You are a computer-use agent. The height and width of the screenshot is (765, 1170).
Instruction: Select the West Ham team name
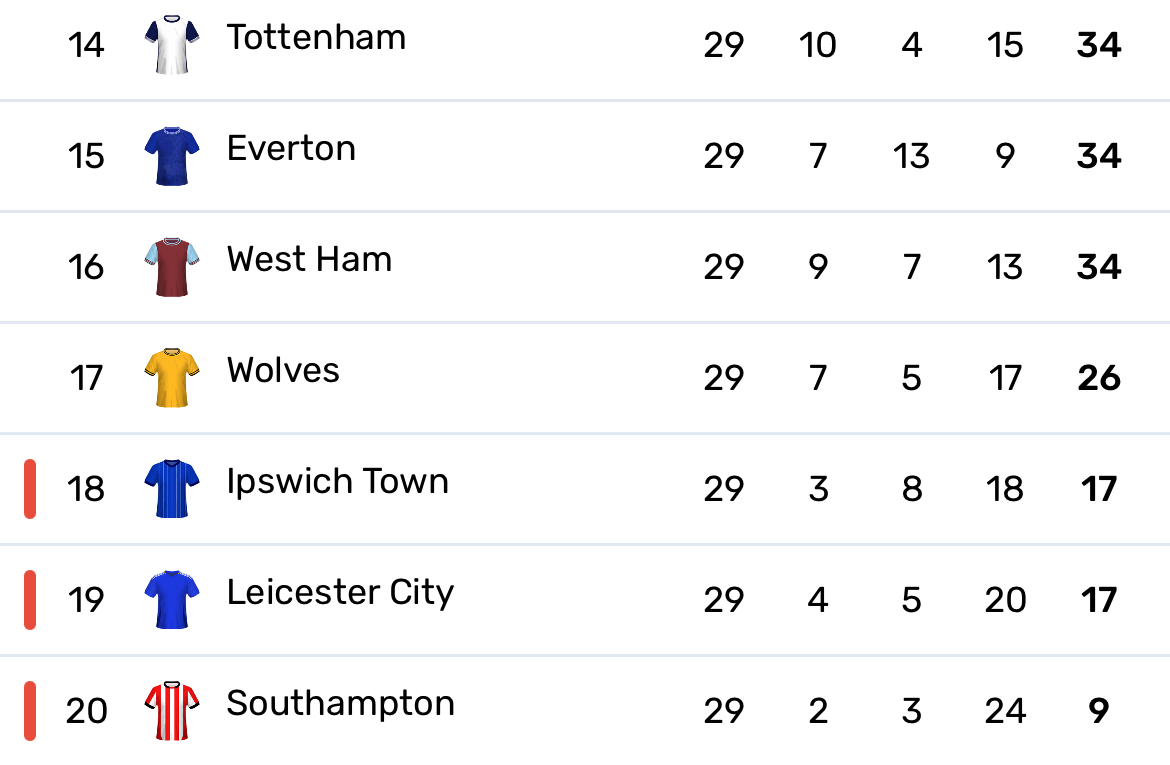point(309,260)
